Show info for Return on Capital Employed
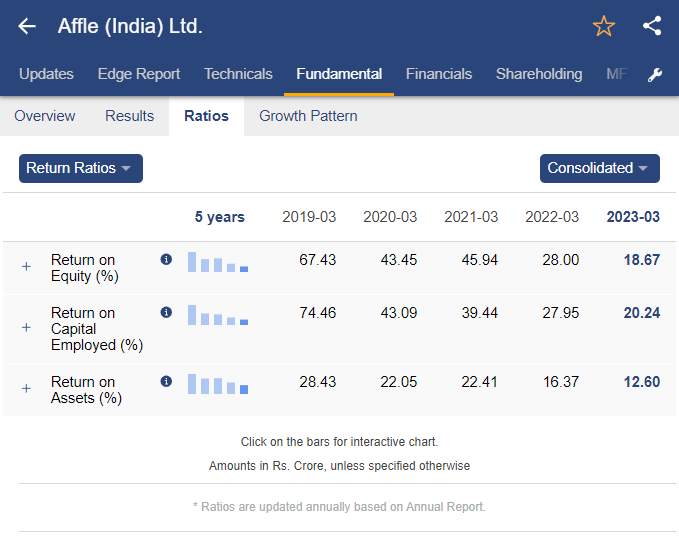Image resolution: width=679 pixels, height=539 pixels. point(166,312)
